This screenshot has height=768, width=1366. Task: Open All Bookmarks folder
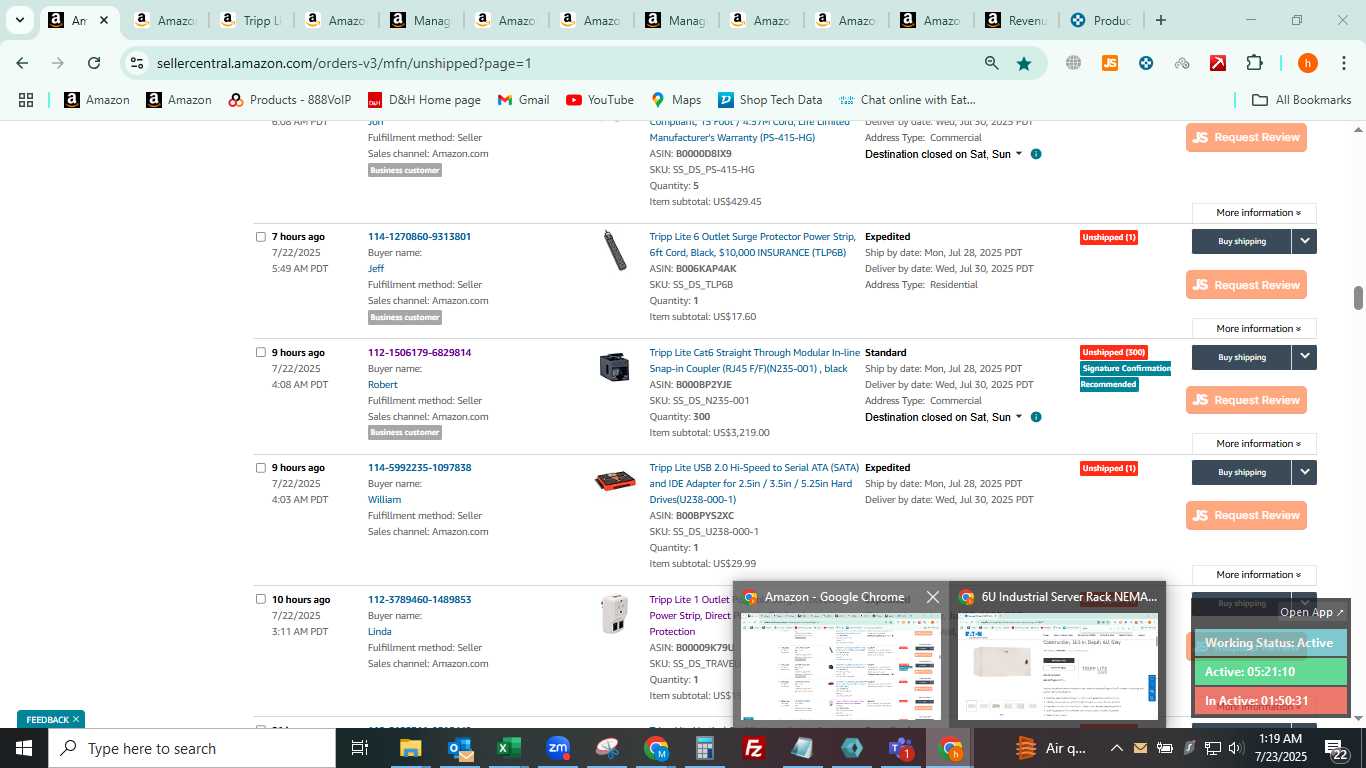coord(1302,100)
